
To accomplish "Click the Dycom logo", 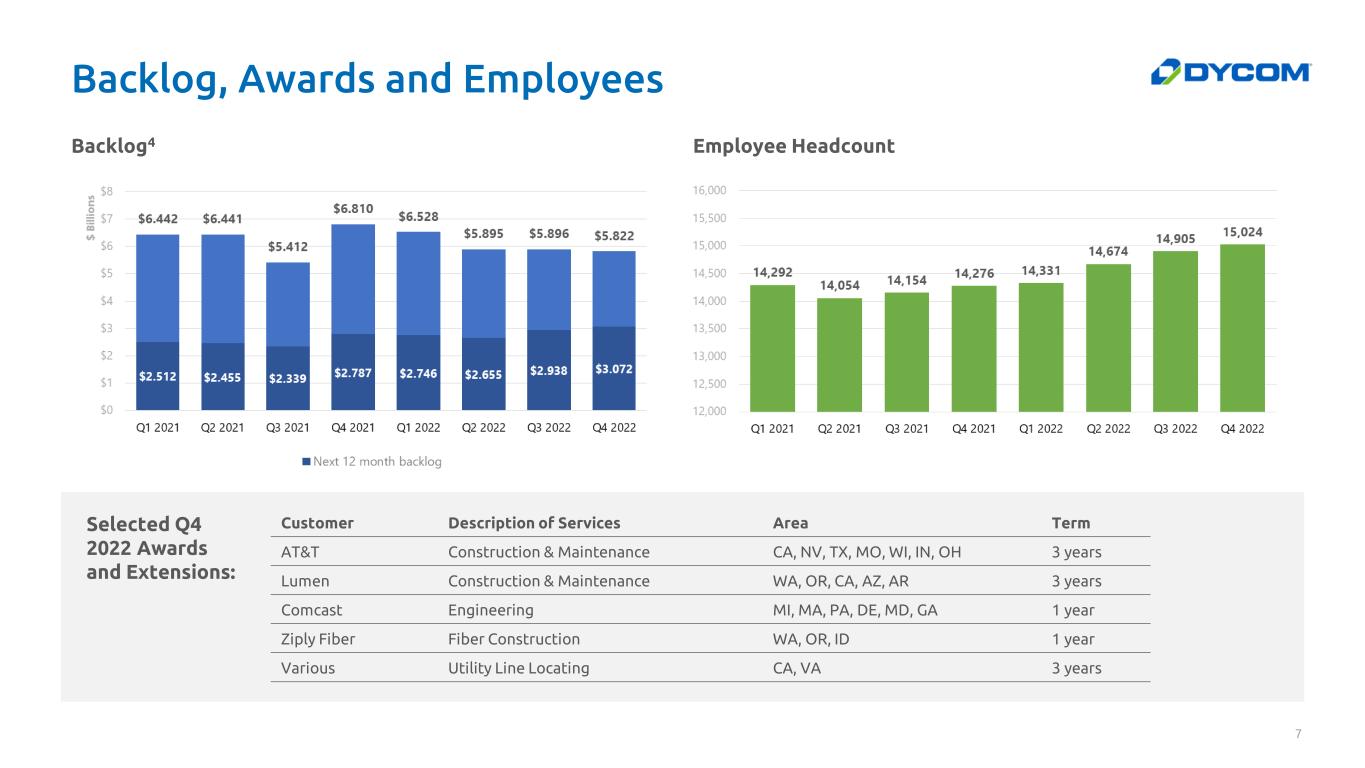I will pyautogui.click(x=1230, y=73).
